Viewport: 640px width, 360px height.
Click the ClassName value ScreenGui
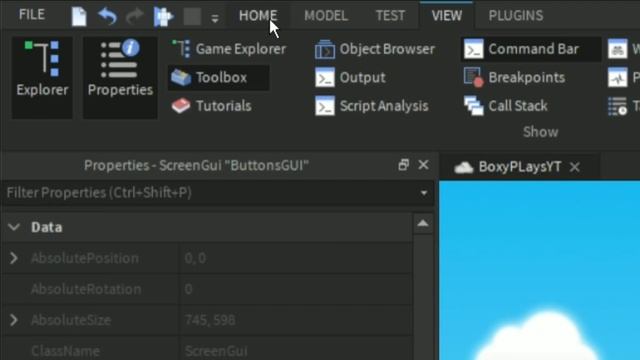coord(216,351)
